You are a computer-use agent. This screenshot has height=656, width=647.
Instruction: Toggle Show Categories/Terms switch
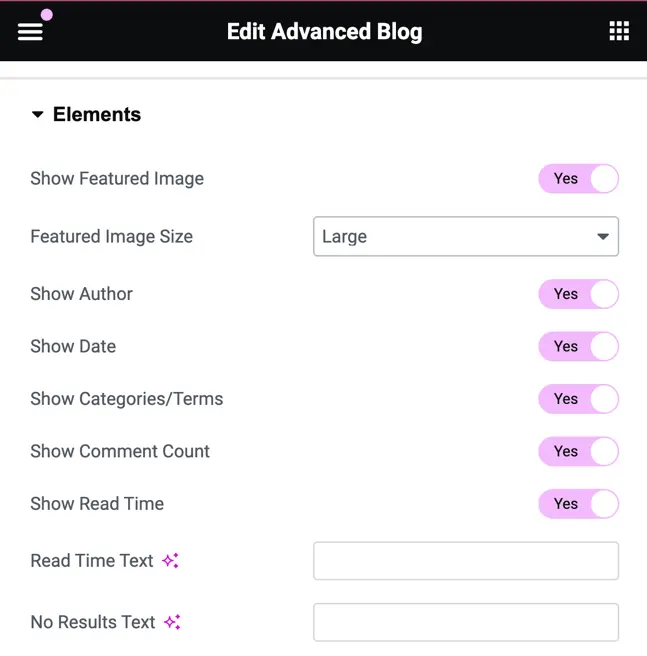(x=578, y=399)
